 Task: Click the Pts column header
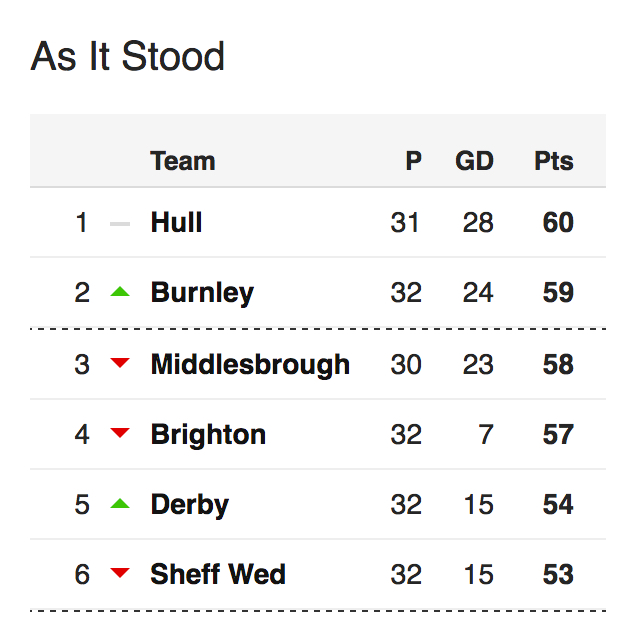(554, 161)
